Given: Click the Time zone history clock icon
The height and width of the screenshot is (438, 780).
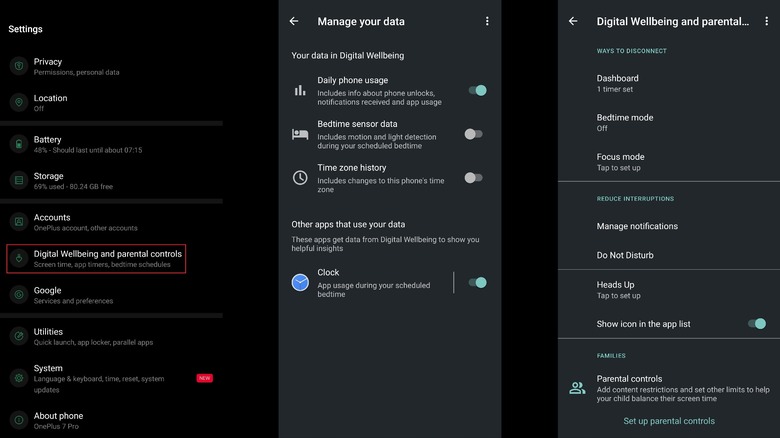Looking at the screenshot, I should tap(300, 178).
